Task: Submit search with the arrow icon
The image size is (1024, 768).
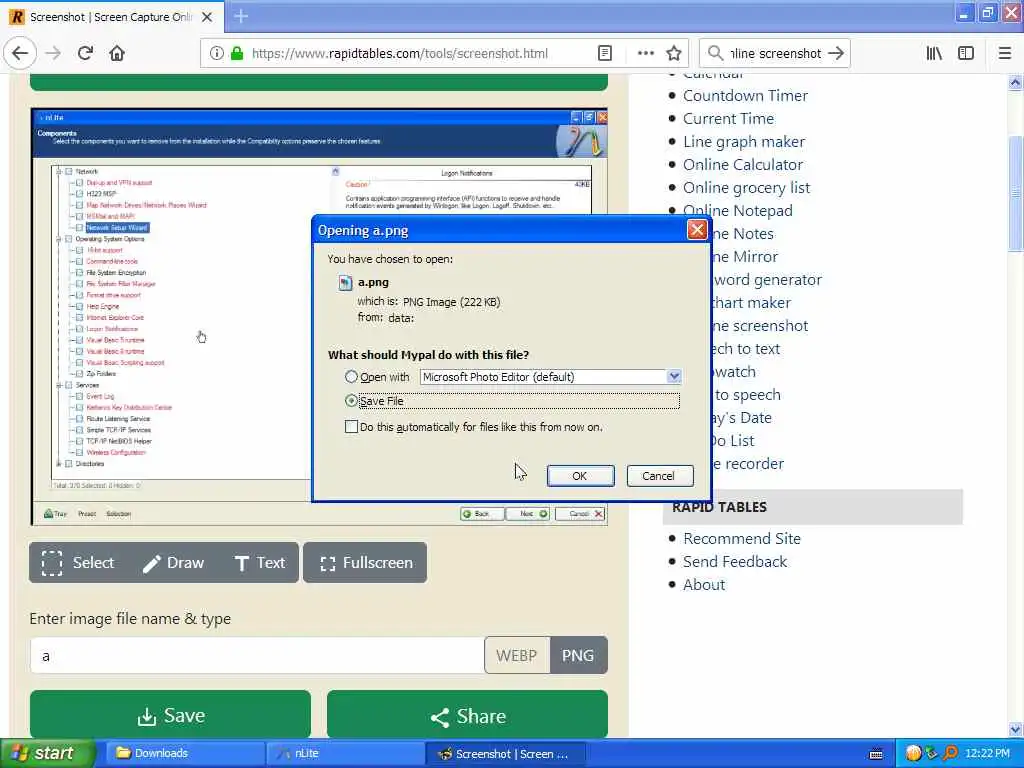Action: 836,53
